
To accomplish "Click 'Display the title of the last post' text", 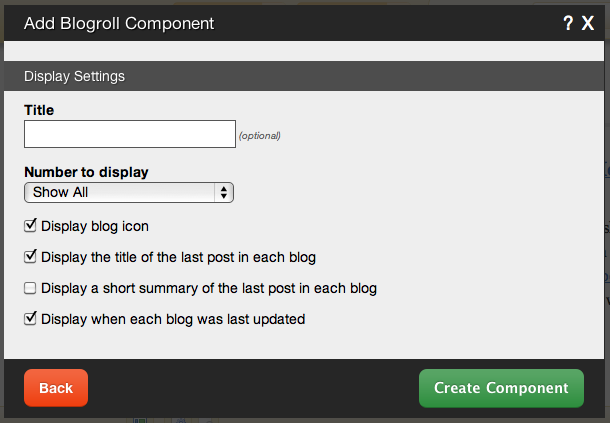I will click(x=178, y=257).
